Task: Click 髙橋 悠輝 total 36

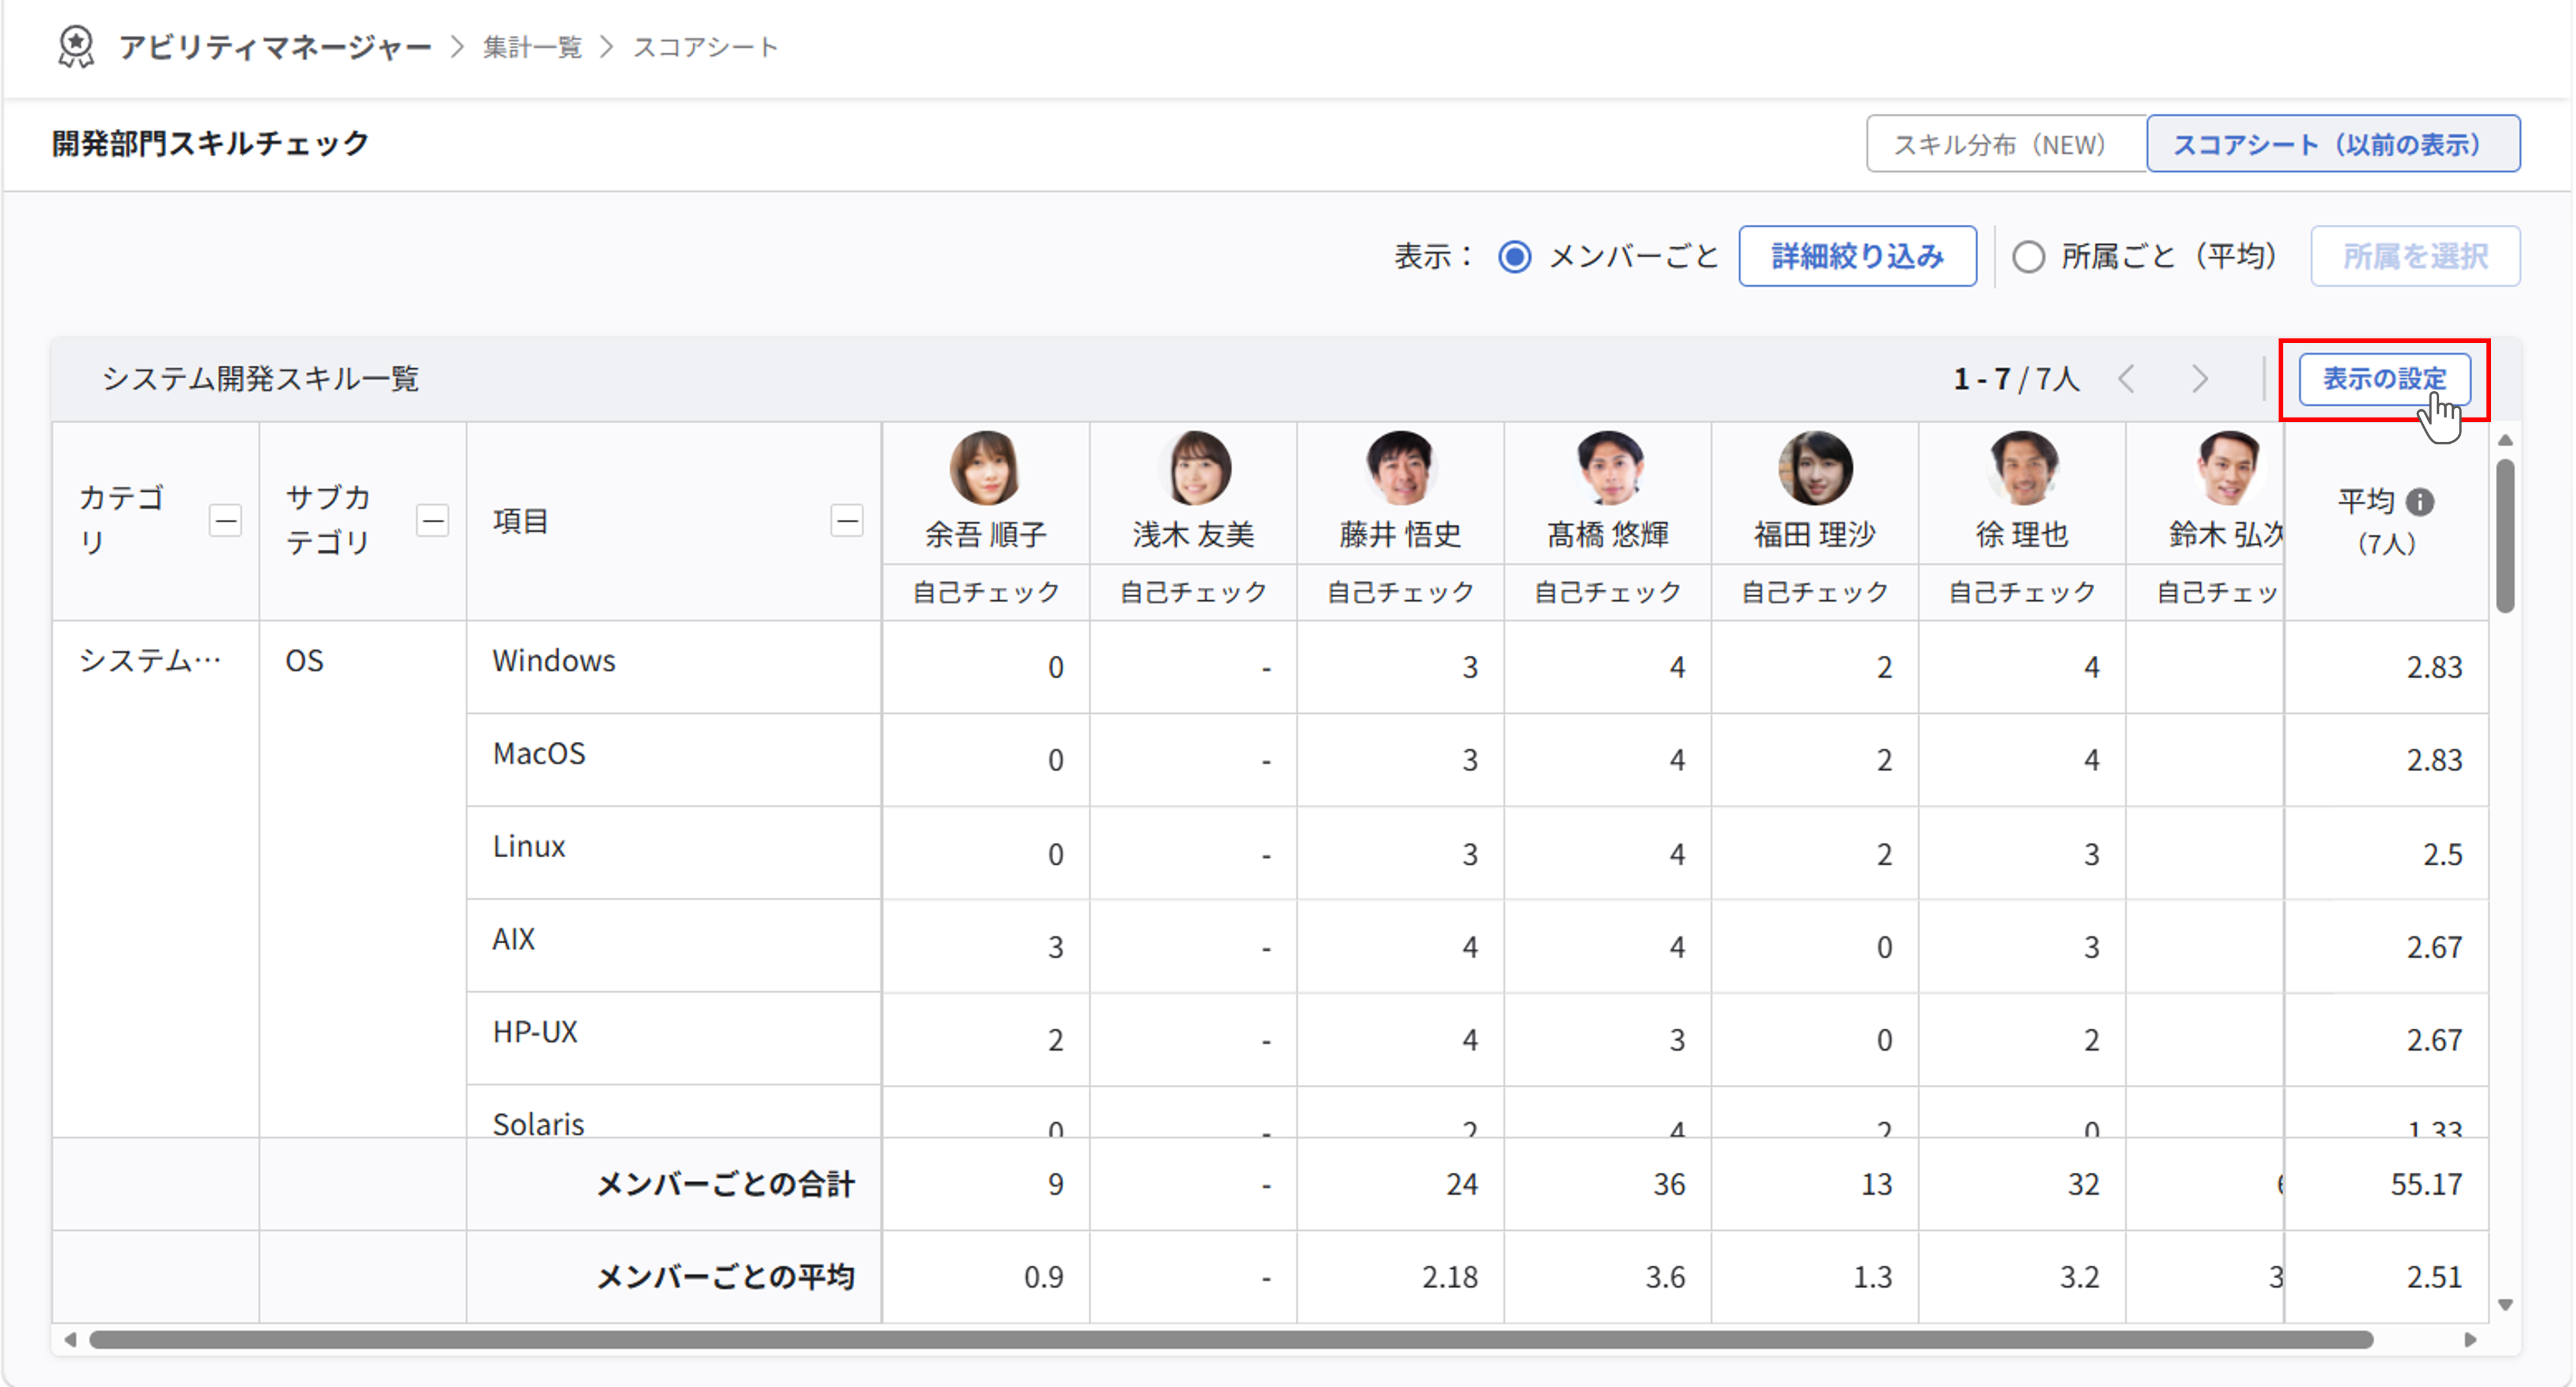Action: tap(1669, 1185)
